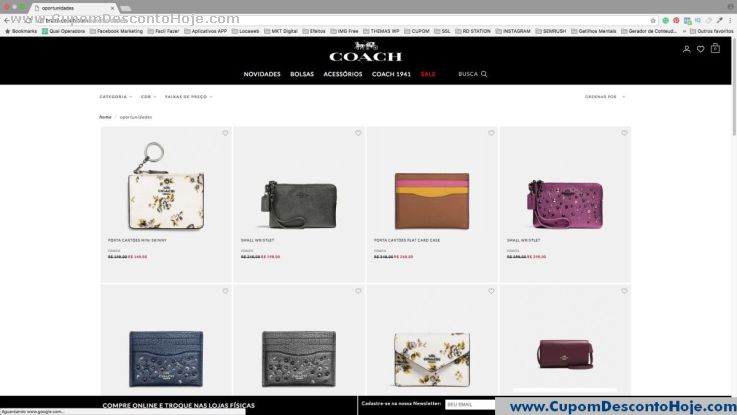Click the Busca search magnifier icon

(x=484, y=74)
